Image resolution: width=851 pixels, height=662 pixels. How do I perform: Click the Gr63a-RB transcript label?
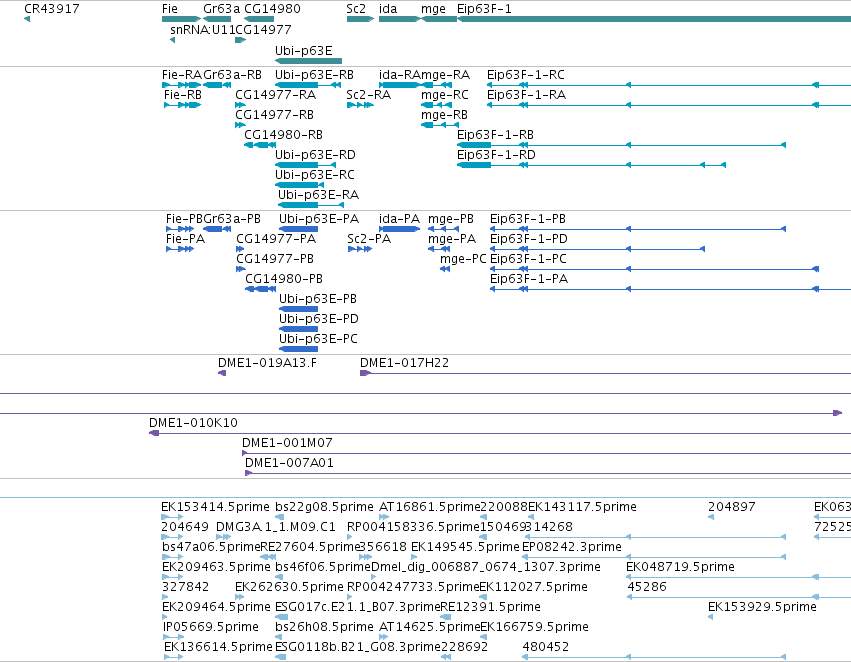click(x=232, y=74)
